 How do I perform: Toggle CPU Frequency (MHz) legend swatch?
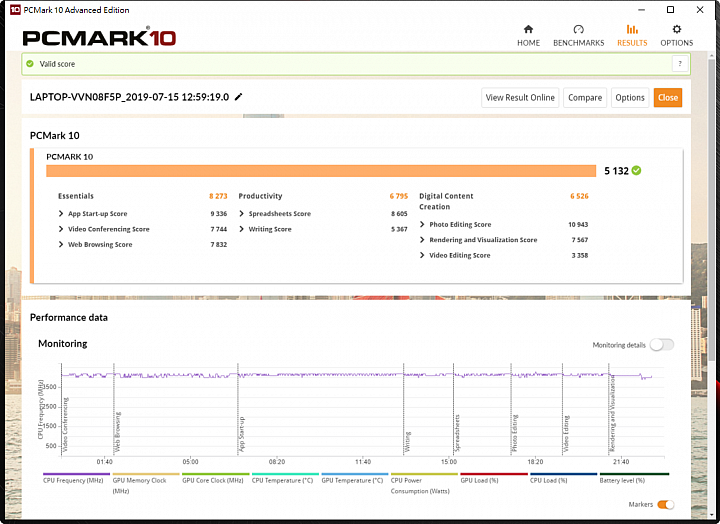click(76, 474)
